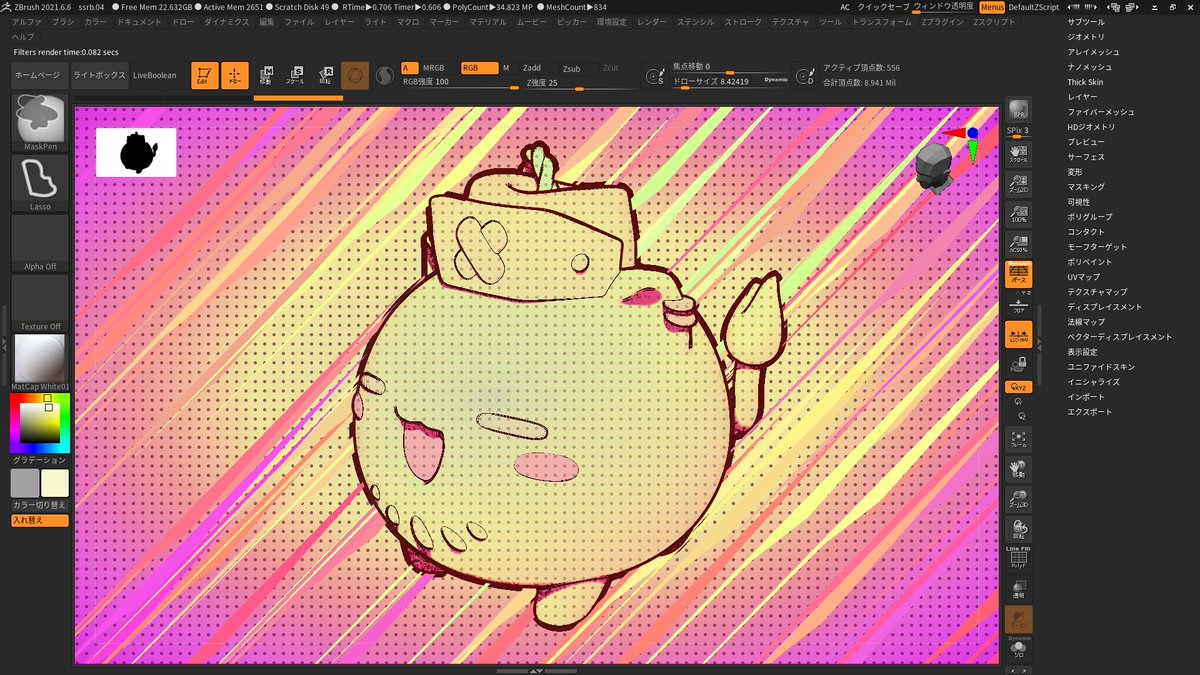Screen dimensions: 1200x675
Task: Click the BPR render icon
Action: 1019,111
